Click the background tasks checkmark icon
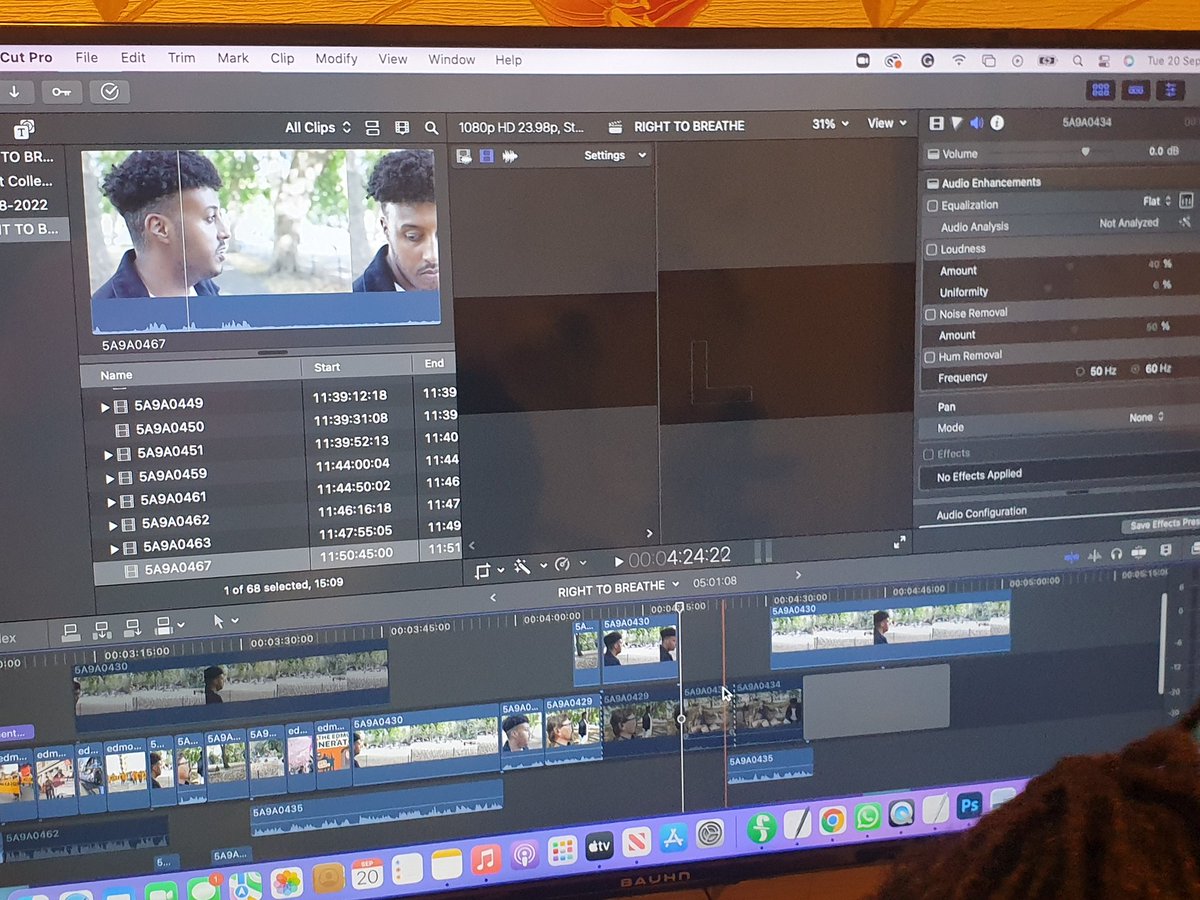 110,92
